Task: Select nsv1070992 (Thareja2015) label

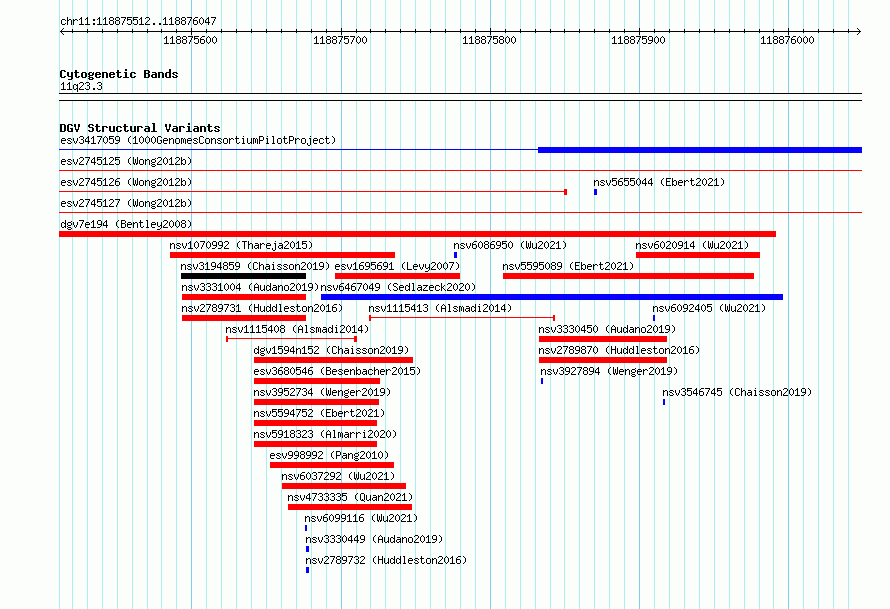Action: [241, 245]
